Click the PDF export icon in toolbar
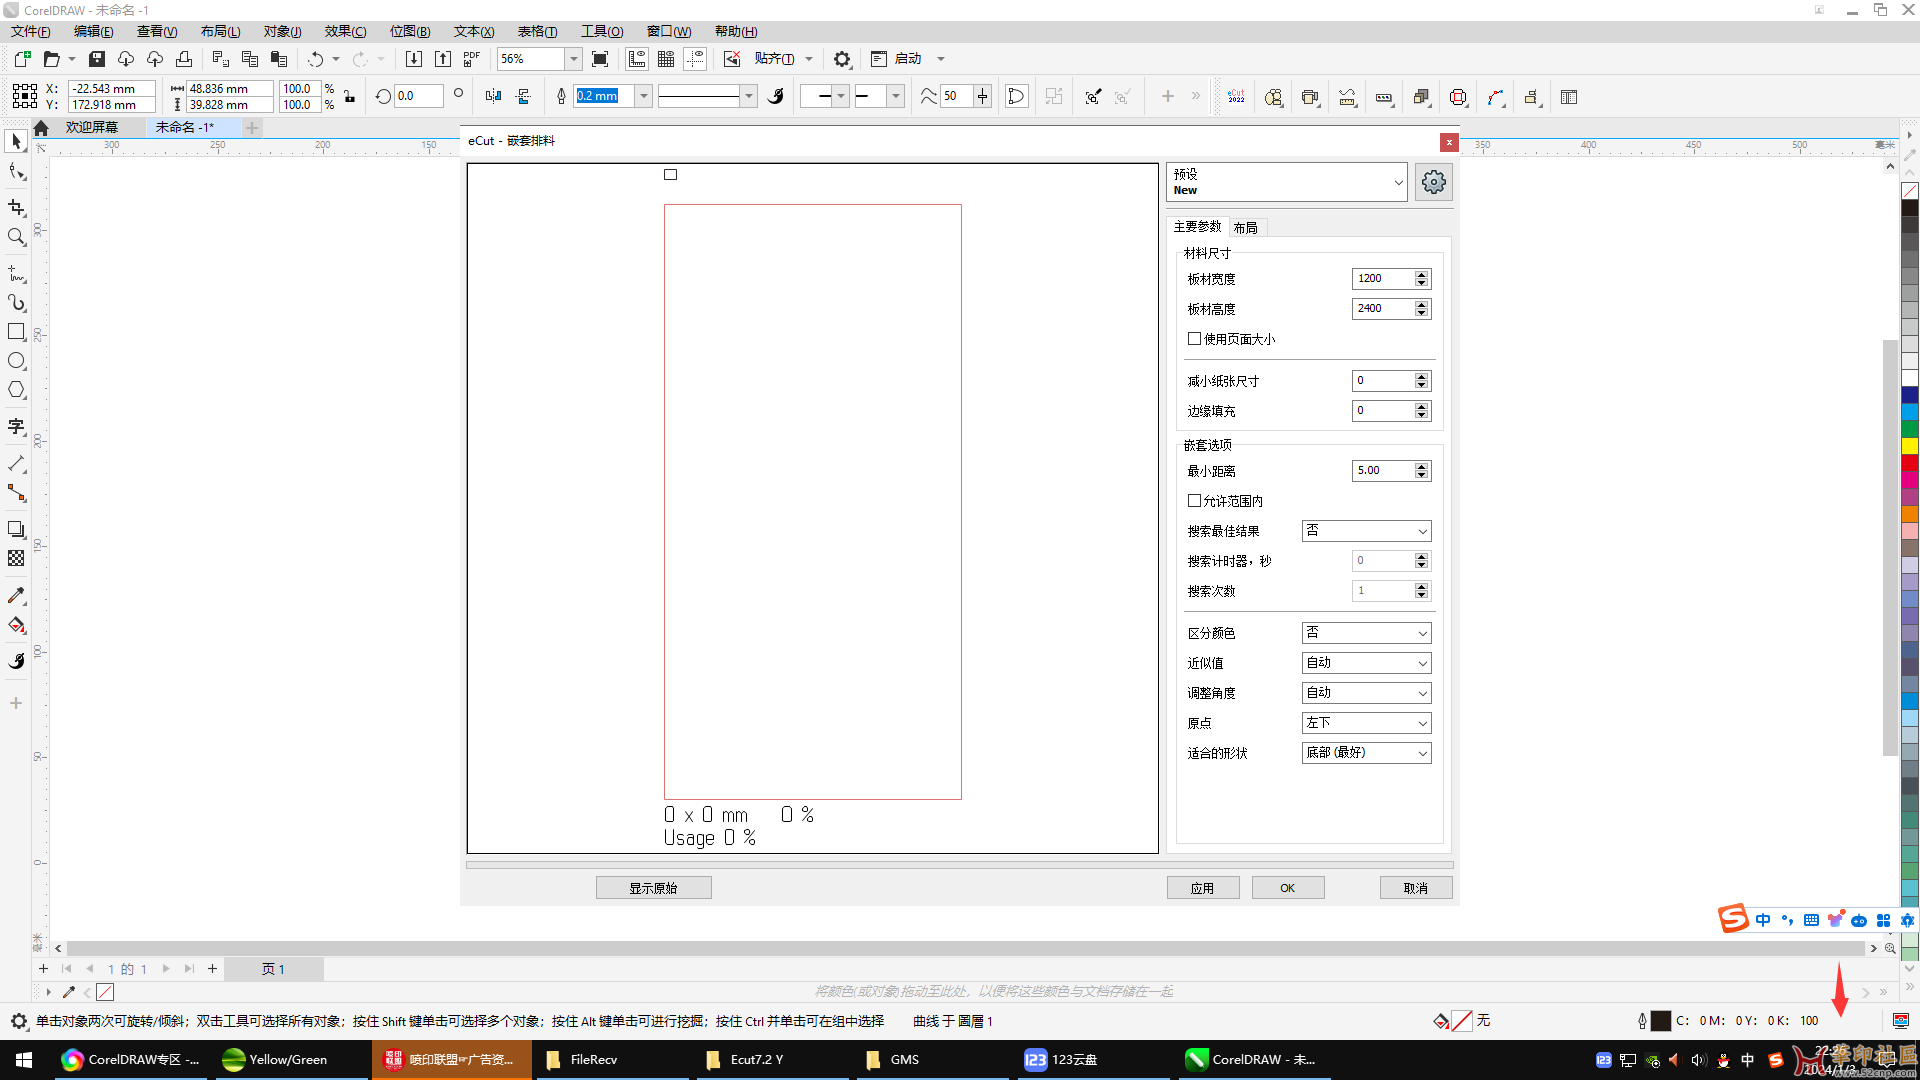This screenshot has height=1080, width=1920. tap(471, 58)
